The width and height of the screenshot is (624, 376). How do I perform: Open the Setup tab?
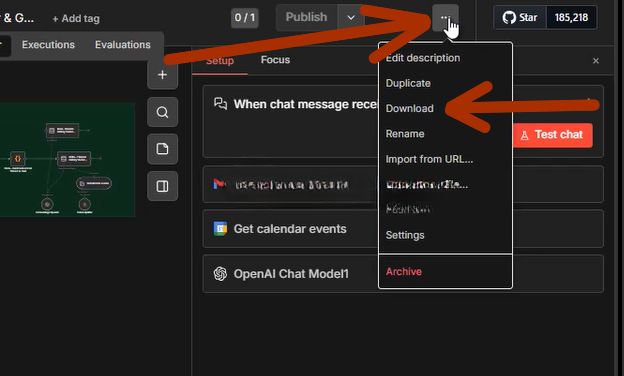click(220, 61)
